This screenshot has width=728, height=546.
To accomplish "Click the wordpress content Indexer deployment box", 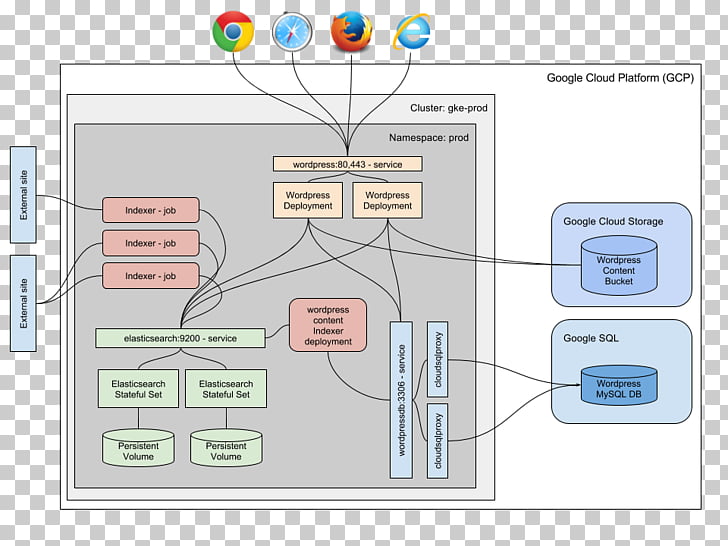I will click(328, 325).
